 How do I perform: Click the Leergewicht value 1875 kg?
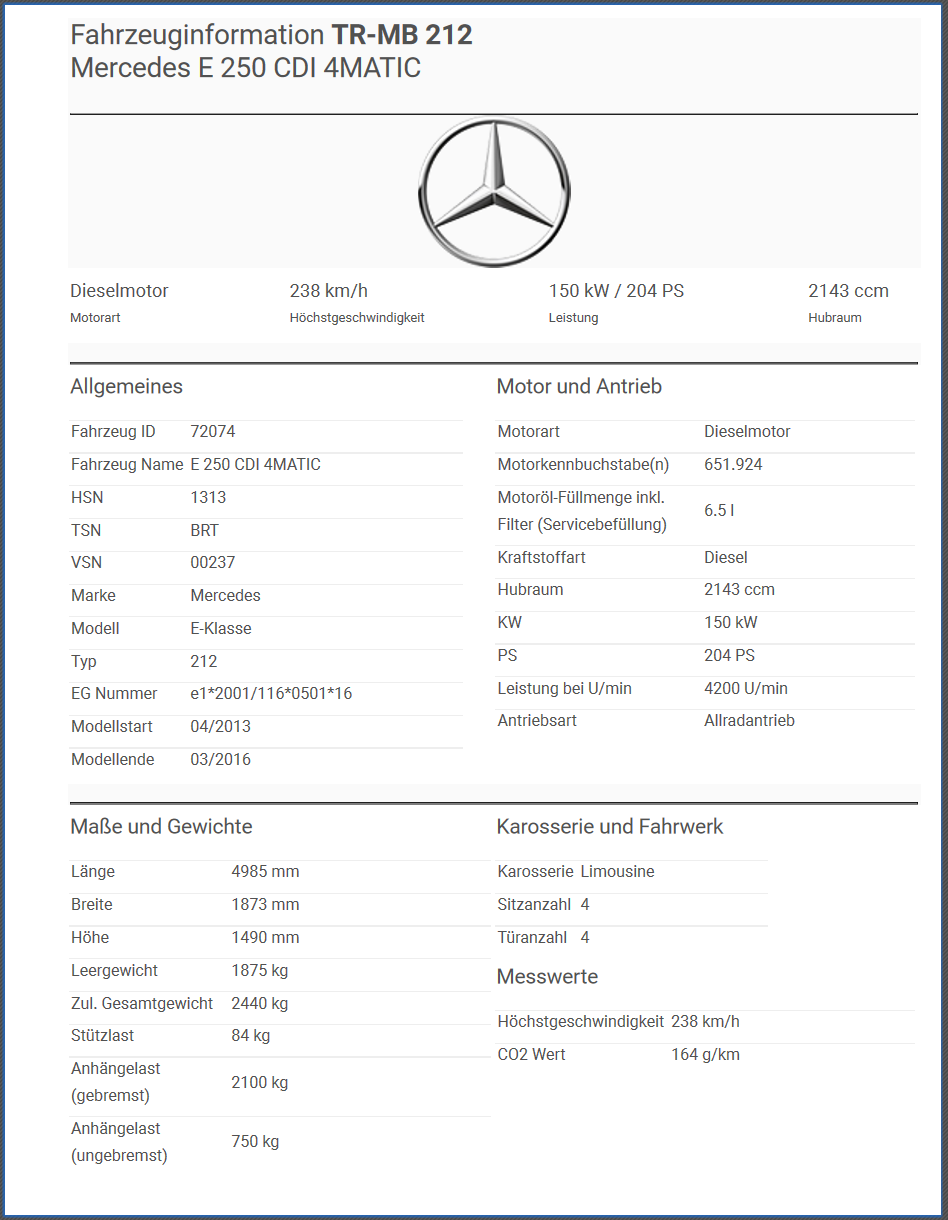pos(259,971)
